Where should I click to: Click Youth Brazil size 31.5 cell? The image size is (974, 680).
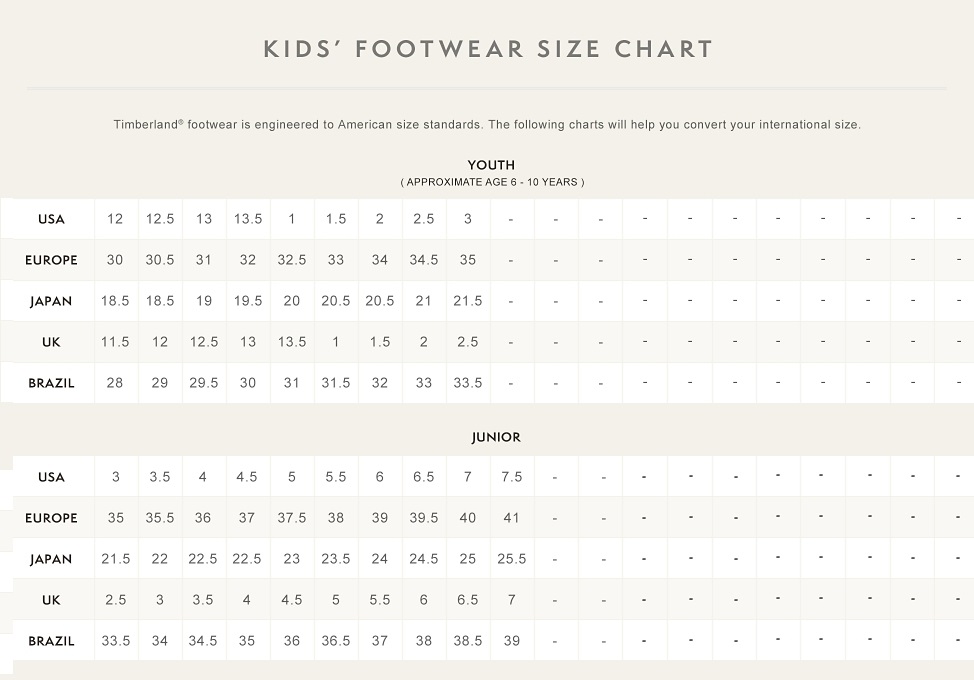coord(336,383)
